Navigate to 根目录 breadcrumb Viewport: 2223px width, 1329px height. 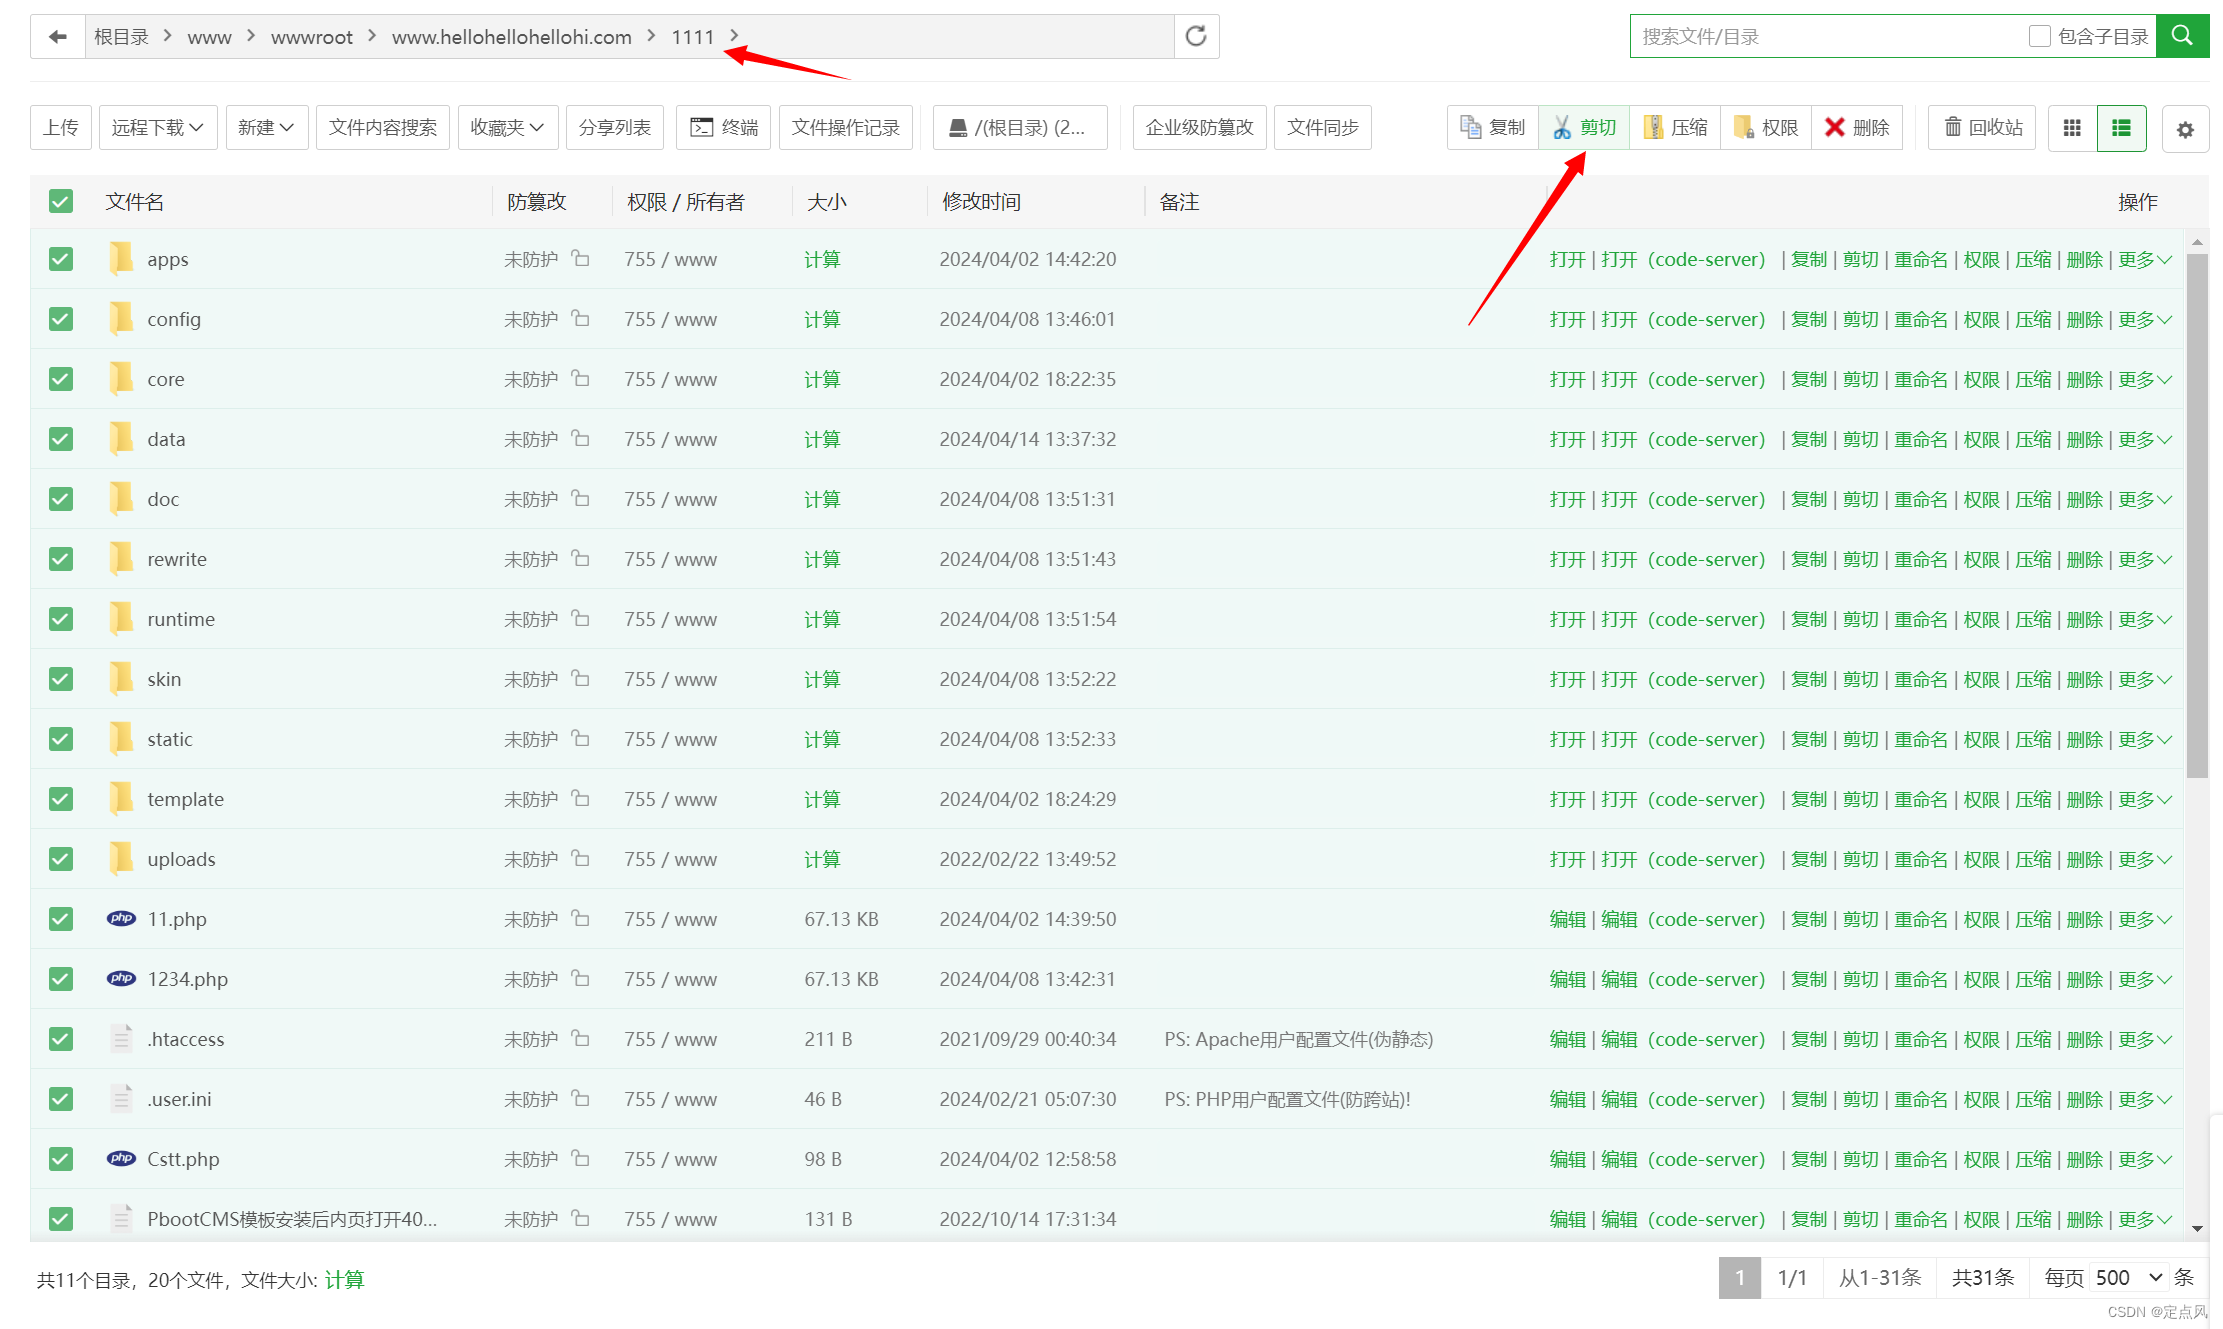click(121, 37)
